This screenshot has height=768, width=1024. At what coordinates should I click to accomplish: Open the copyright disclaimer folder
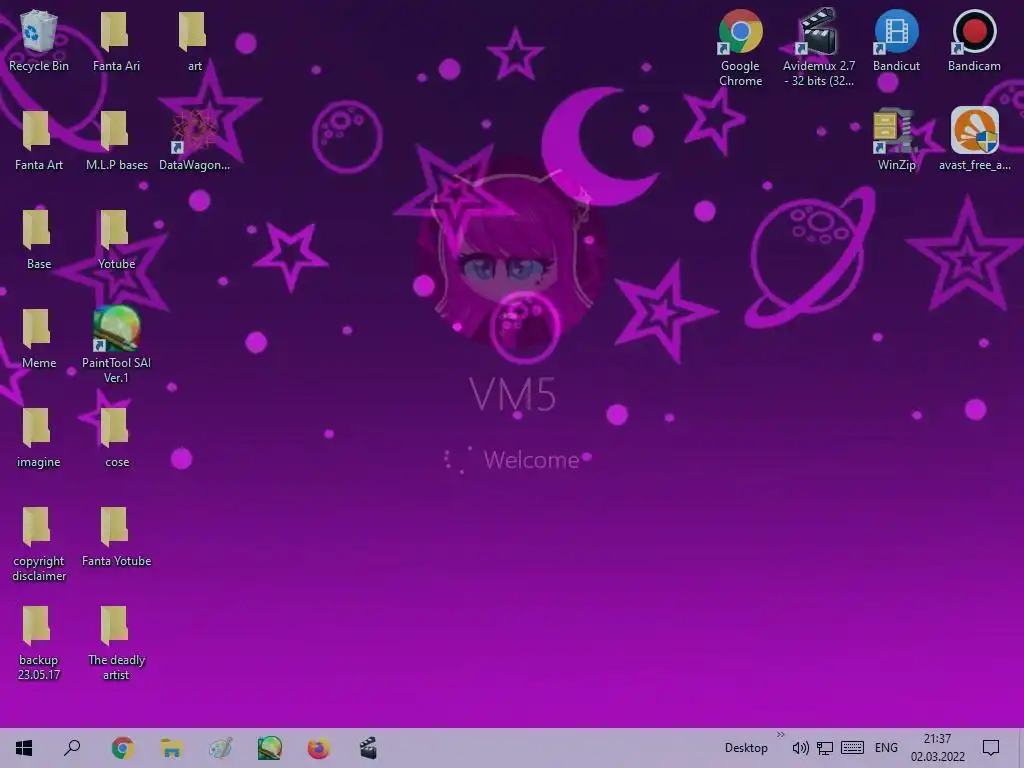tap(39, 543)
